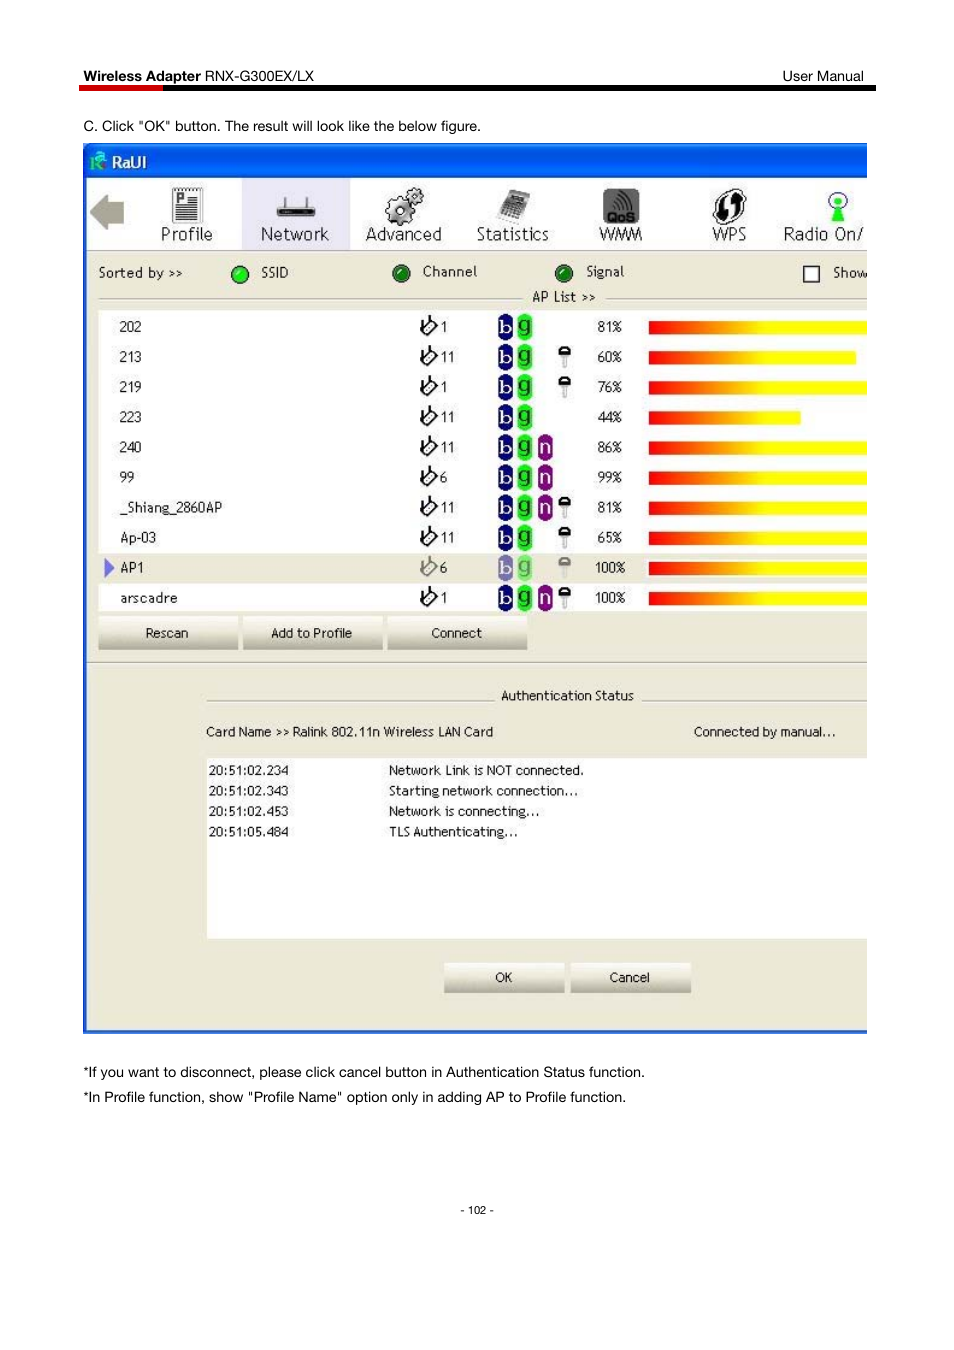Click the lock icon on arscadre row
The image size is (954, 1350).
564,597
